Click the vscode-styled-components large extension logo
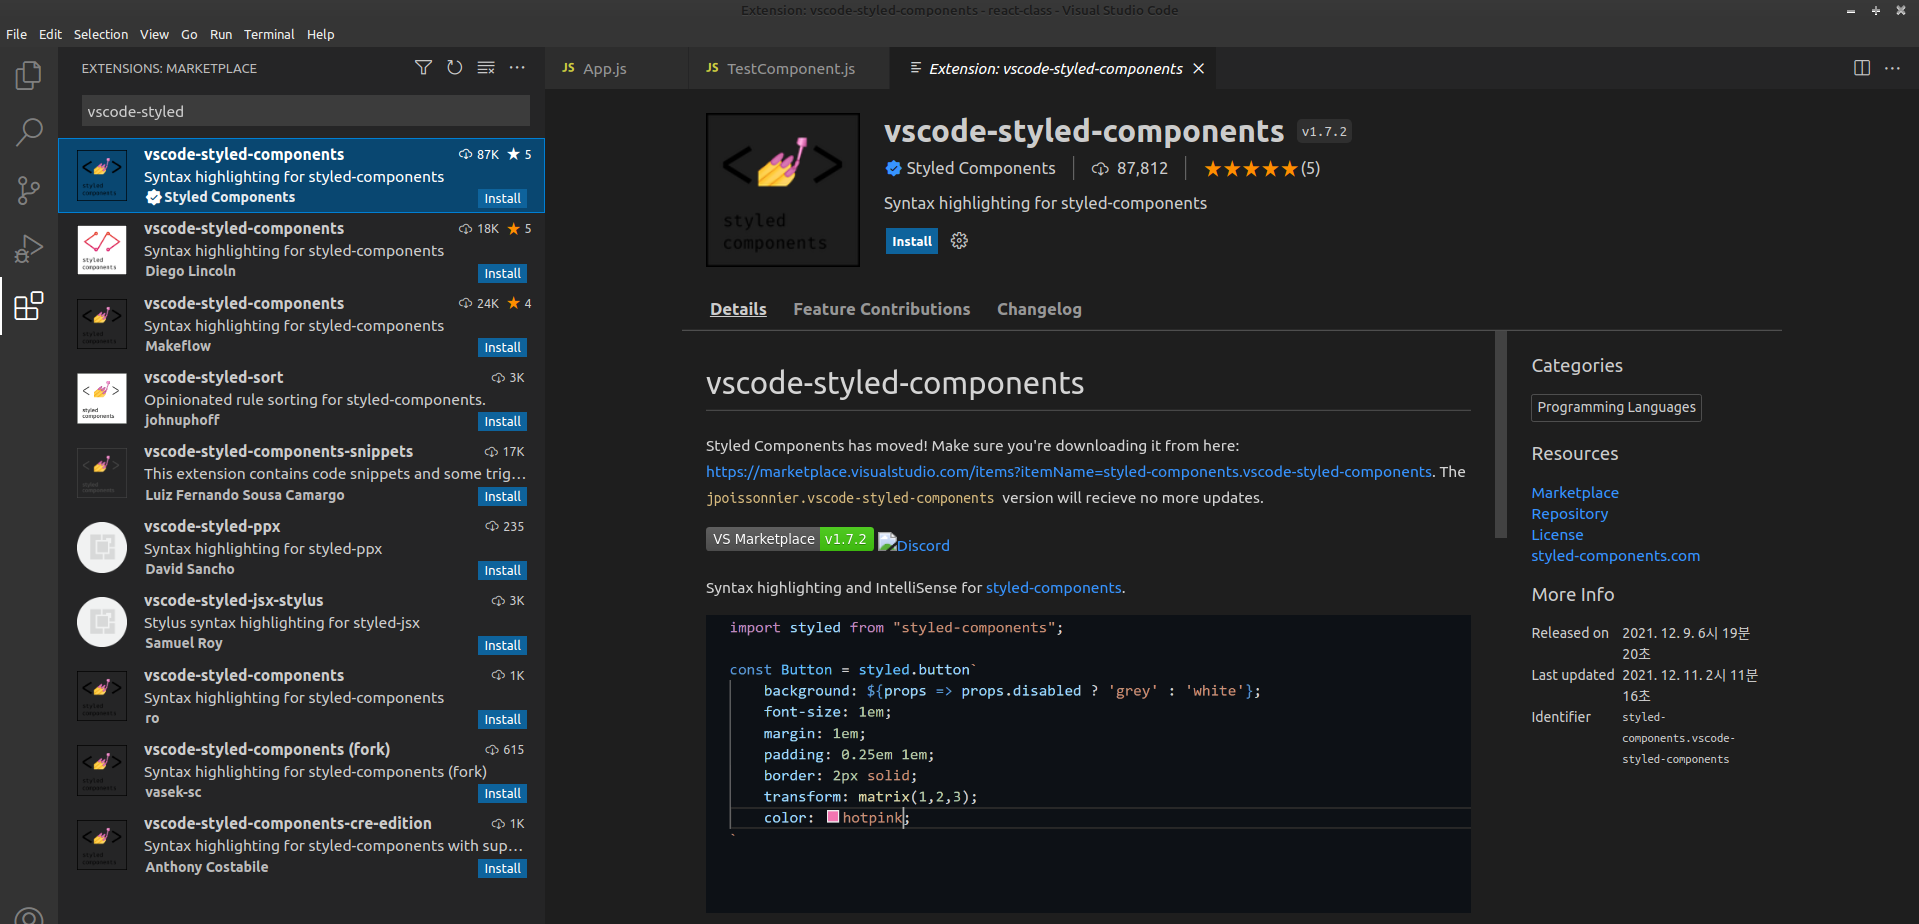1919x924 pixels. 783,190
